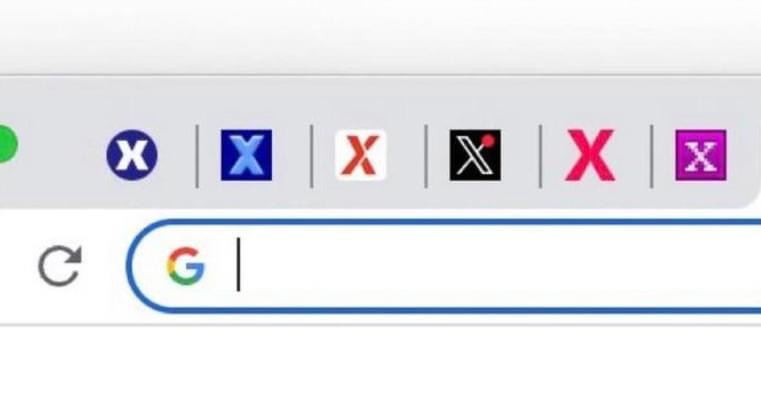
Task: Switch to tab with navy circle X icon
Action: pyautogui.click(x=132, y=155)
